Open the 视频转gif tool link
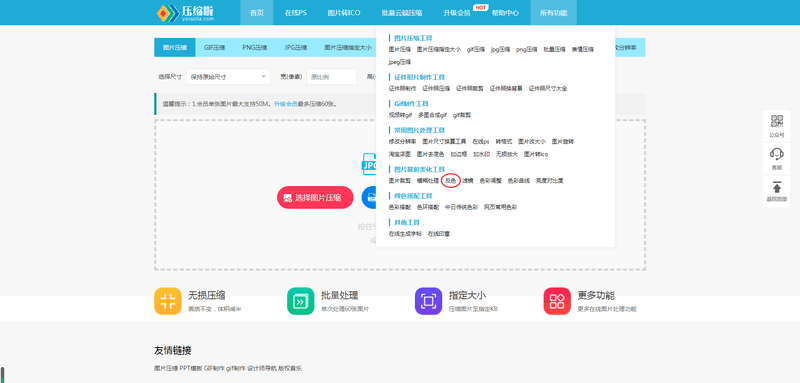The height and width of the screenshot is (383, 800). click(400, 115)
